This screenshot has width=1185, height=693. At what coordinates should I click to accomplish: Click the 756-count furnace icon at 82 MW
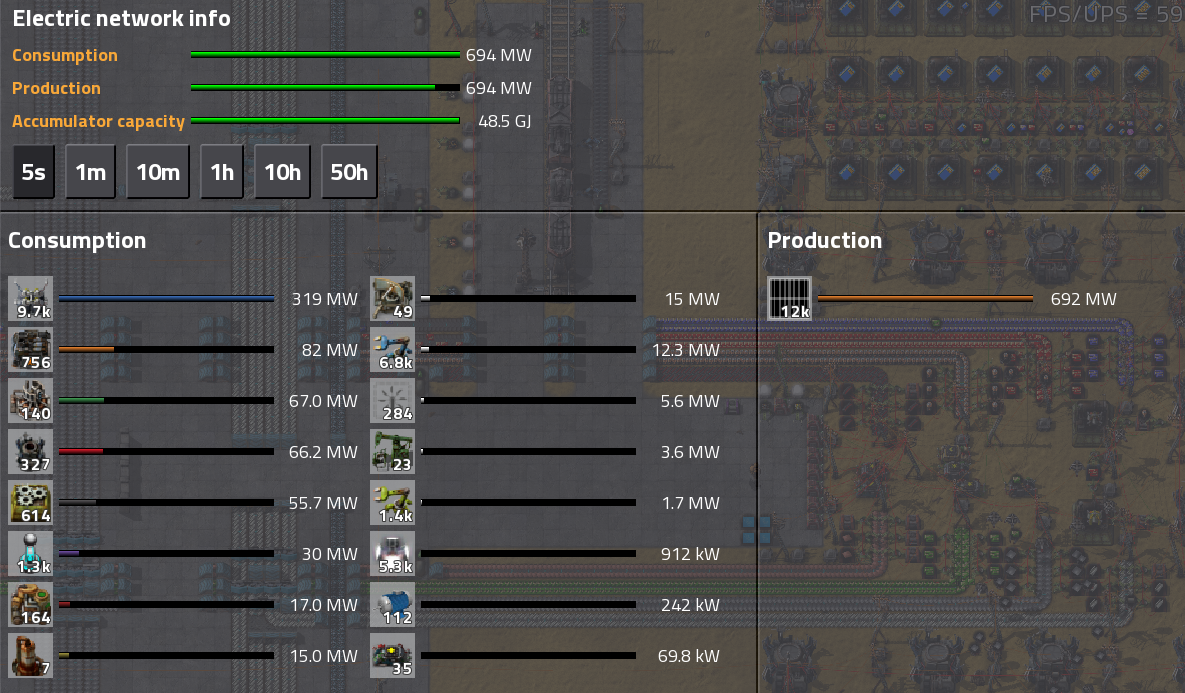tap(30, 349)
